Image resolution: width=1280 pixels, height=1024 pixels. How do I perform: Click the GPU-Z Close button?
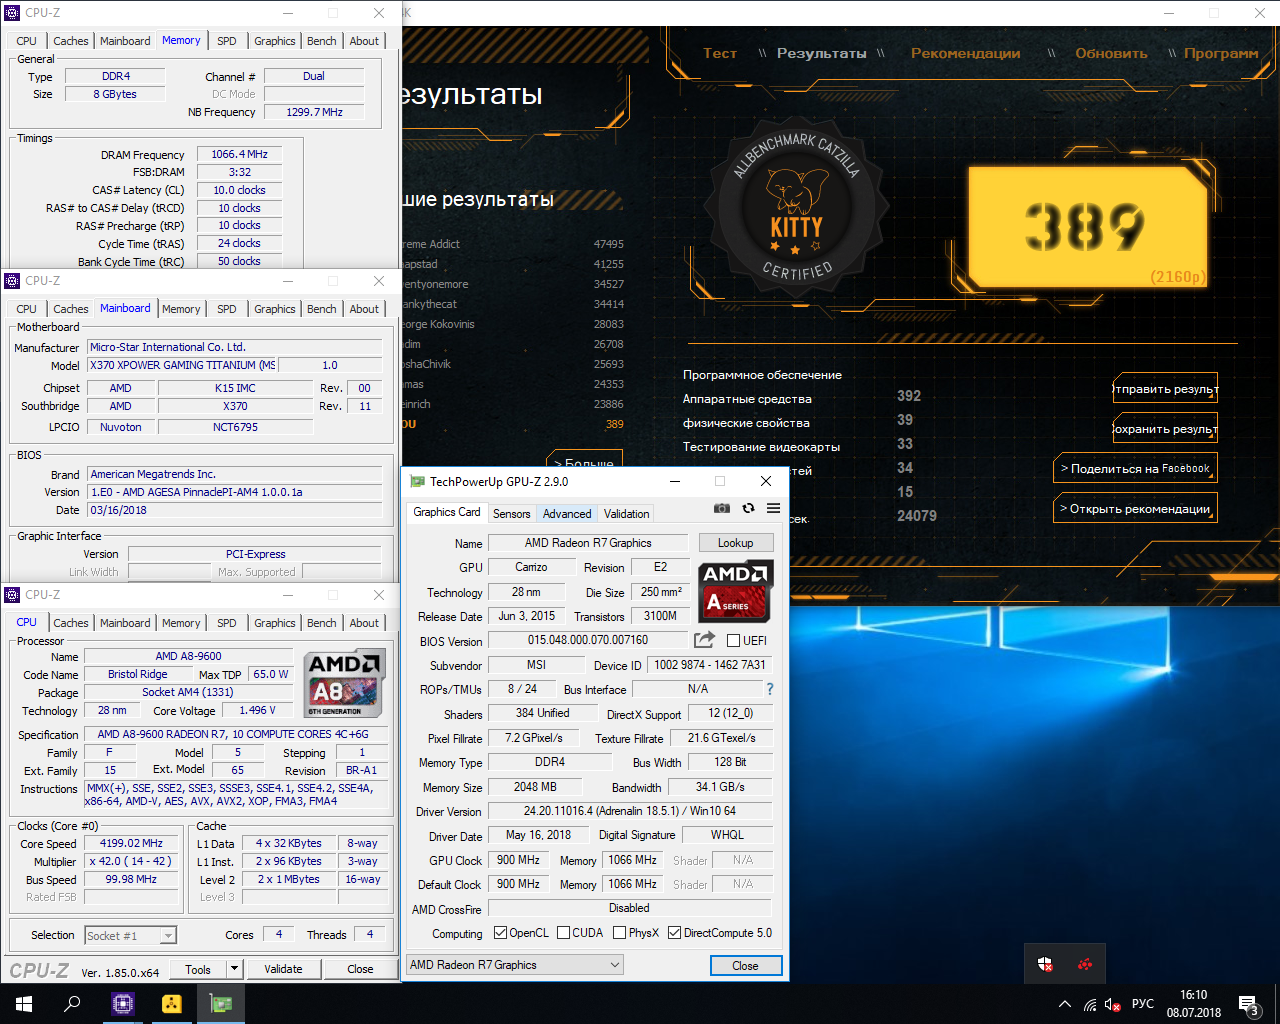[x=745, y=966]
